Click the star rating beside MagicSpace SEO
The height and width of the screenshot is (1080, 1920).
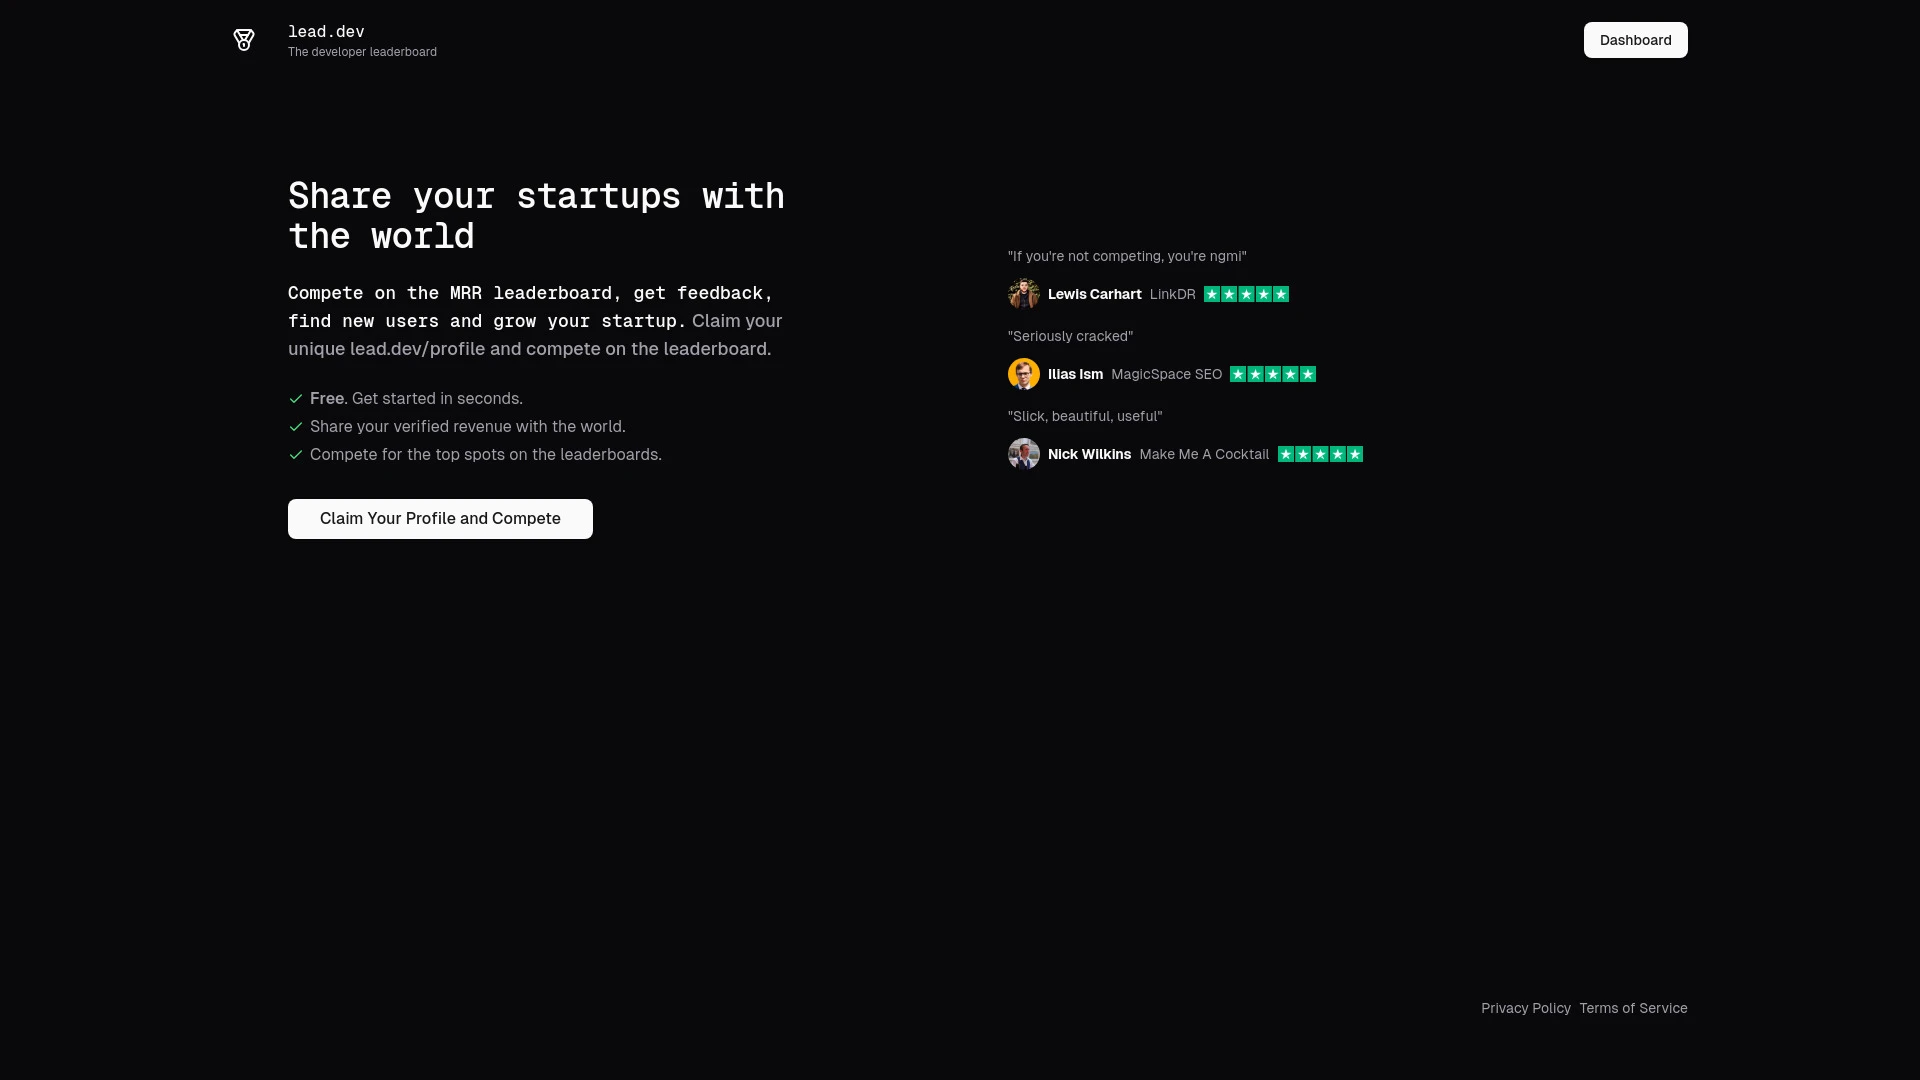tap(1272, 374)
